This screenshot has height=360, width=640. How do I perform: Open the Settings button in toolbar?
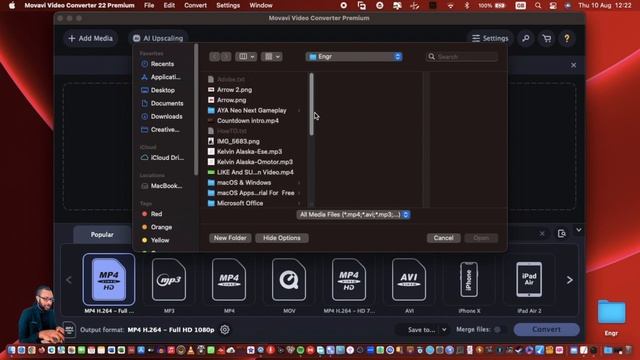point(490,38)
